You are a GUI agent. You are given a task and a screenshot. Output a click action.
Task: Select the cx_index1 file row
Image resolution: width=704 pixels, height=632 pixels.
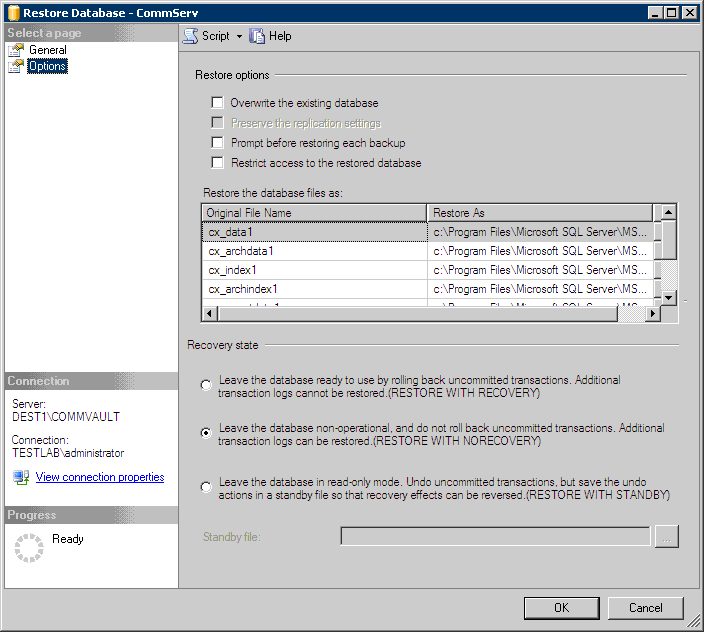click(x=315, y=270)
